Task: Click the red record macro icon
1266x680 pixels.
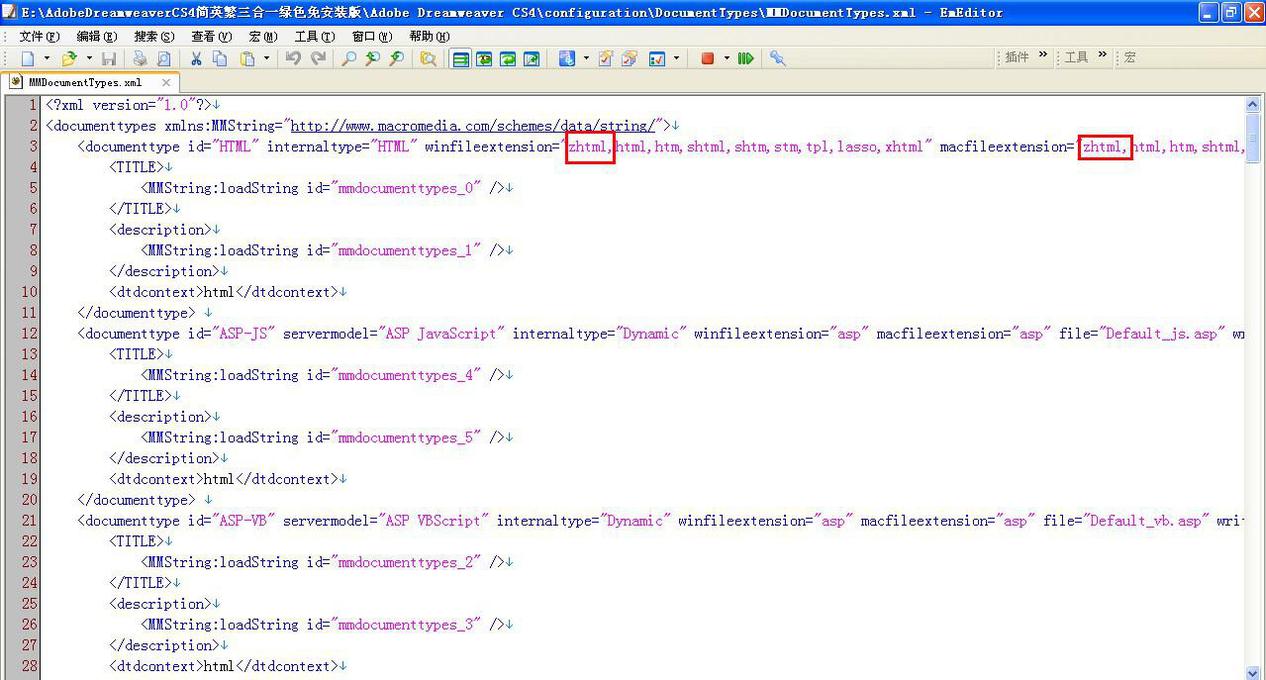Action: pyautogui.click(x=708, y=59)
